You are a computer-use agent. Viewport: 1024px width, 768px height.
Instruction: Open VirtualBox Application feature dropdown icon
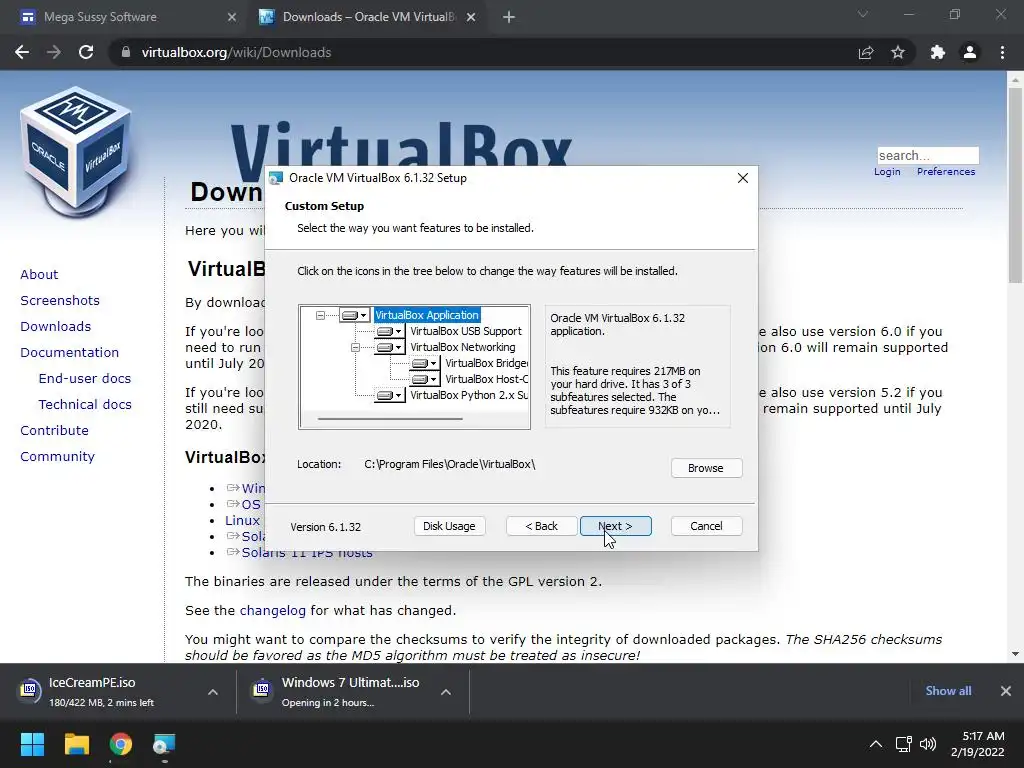pyautogui.click(x=355, y=315)
